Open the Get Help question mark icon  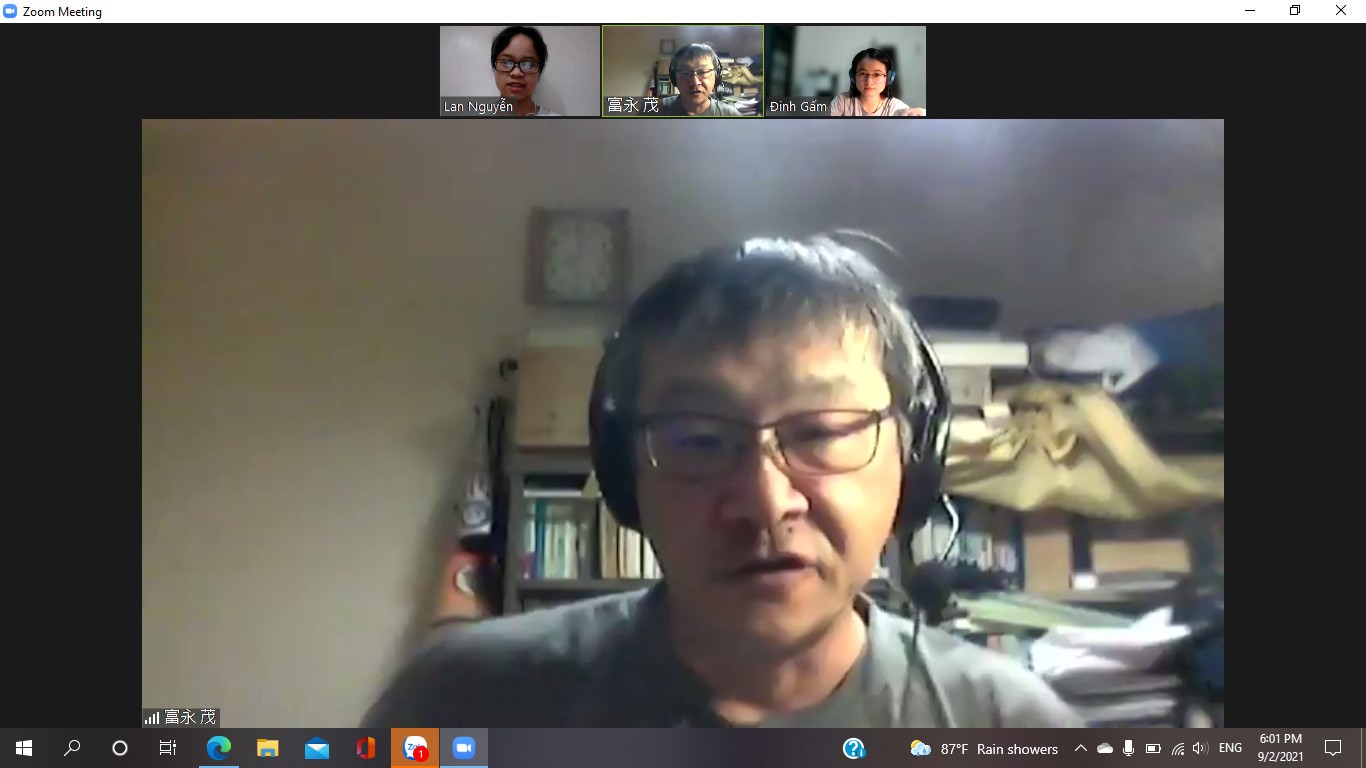tap(853, 748)
